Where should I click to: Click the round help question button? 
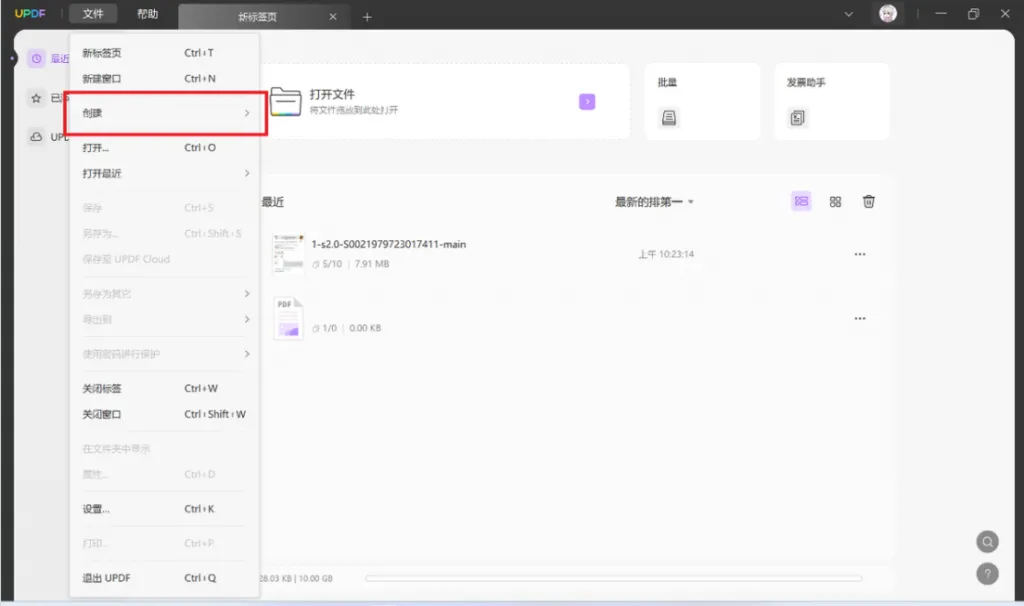(987, 574)
